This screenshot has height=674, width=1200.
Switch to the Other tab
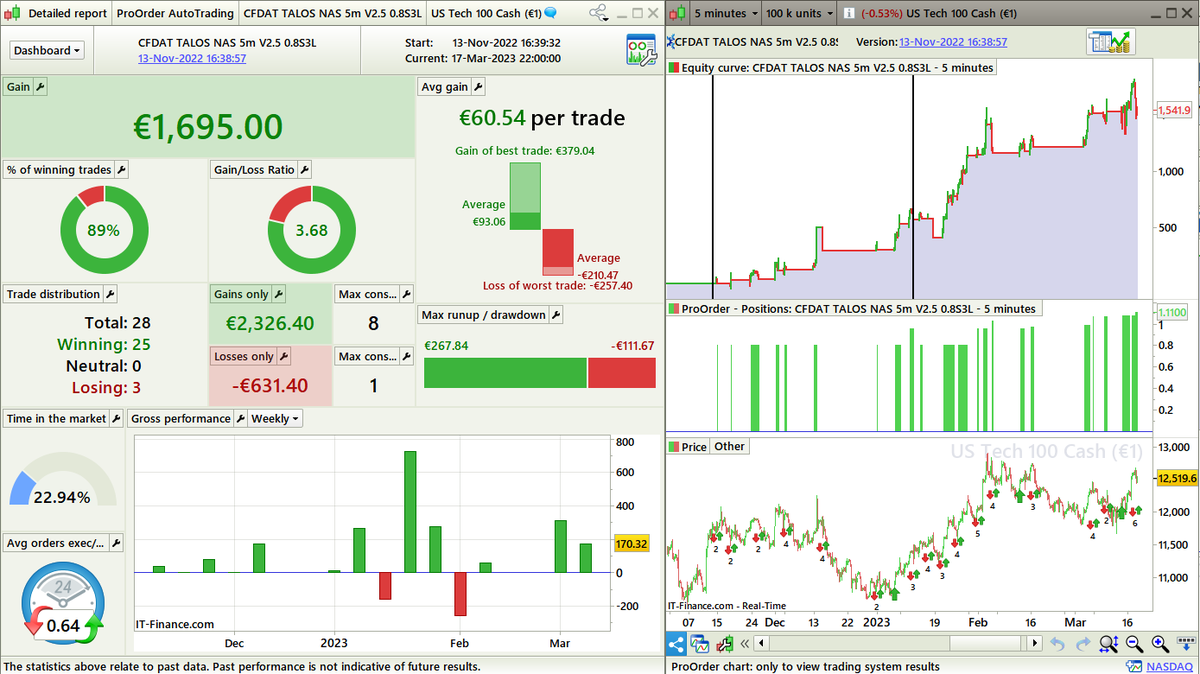pyautogui.click(x=729, y=446)
